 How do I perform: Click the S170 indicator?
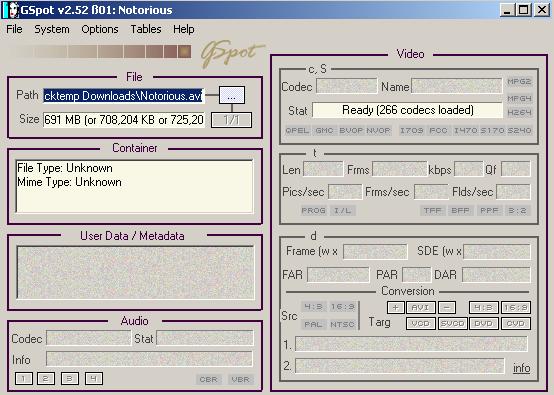492,130
